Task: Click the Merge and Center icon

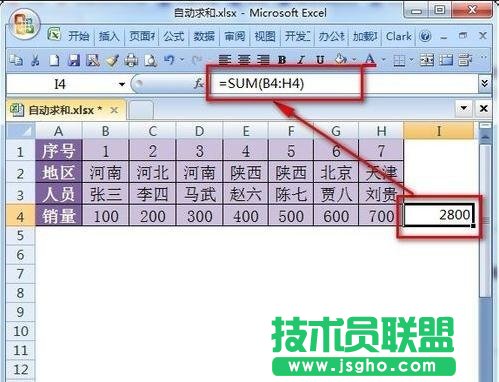Action: pyautogui.click(x=427, y=60)
